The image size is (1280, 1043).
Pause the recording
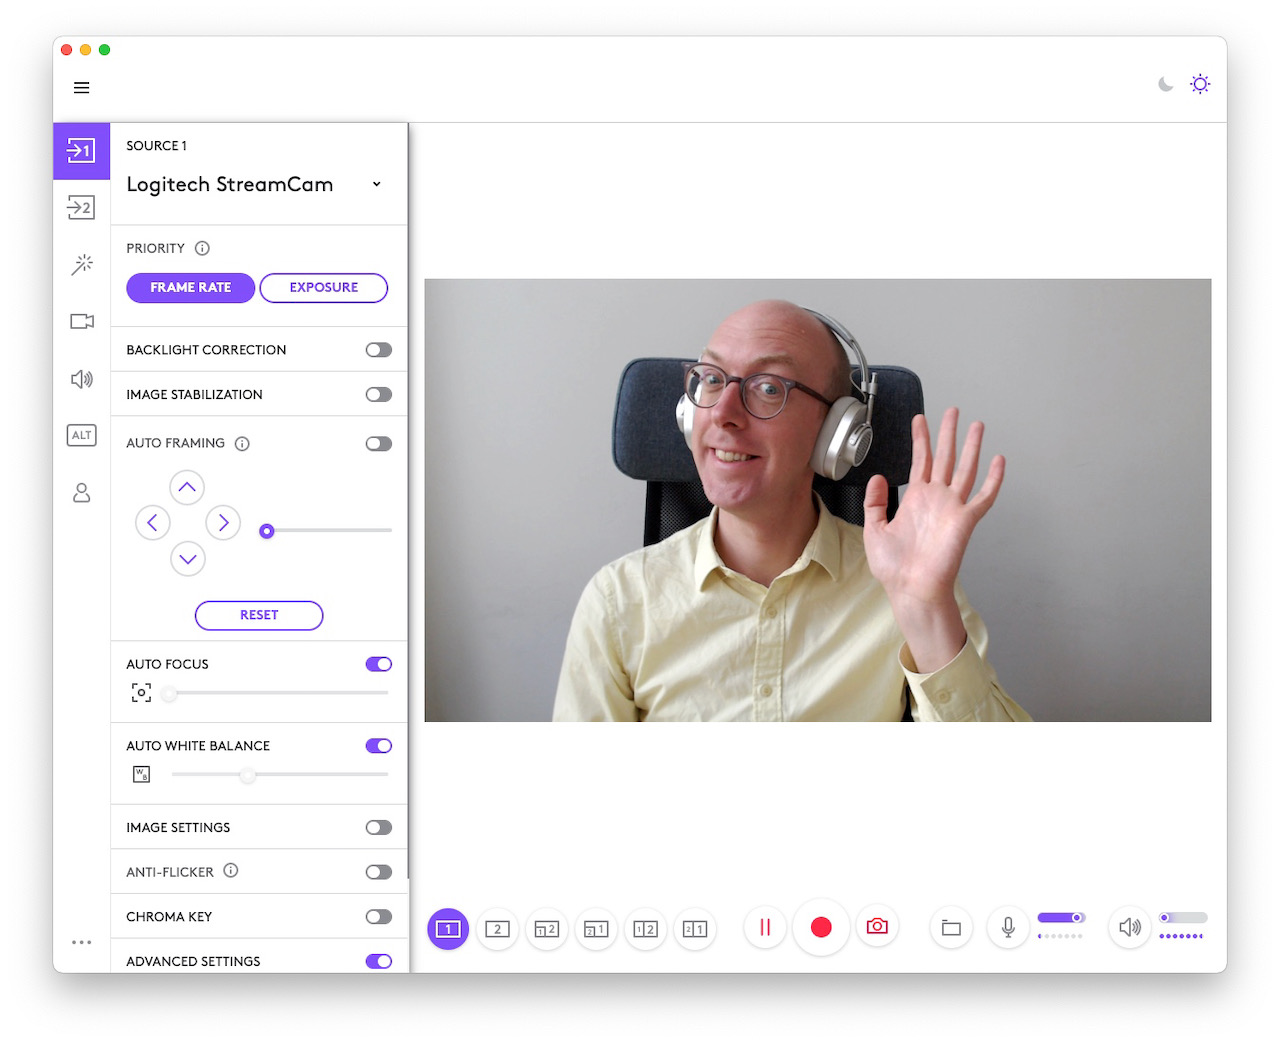[x=765, y=928]
